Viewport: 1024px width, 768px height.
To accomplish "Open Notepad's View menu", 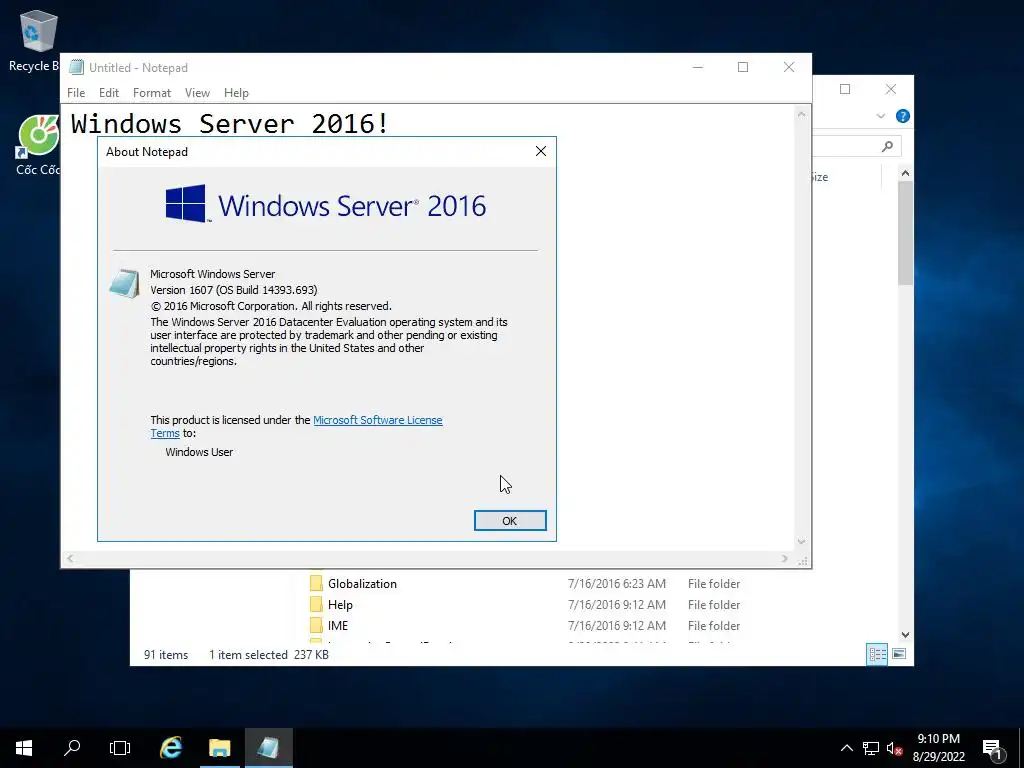I will pyautogui.click(x=197, y=93).
